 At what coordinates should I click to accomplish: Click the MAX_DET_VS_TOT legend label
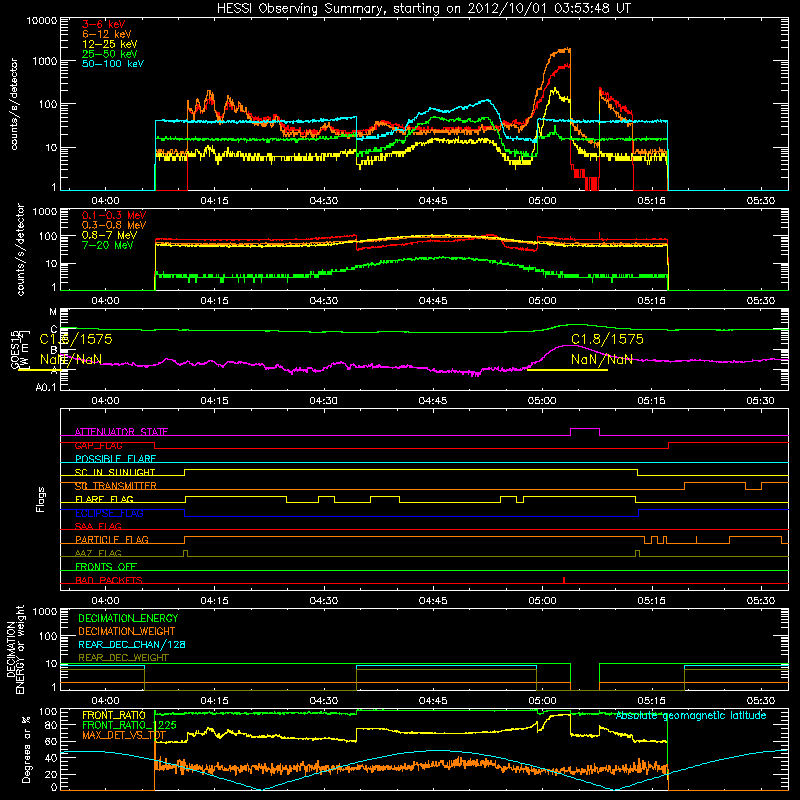[124, 735]
